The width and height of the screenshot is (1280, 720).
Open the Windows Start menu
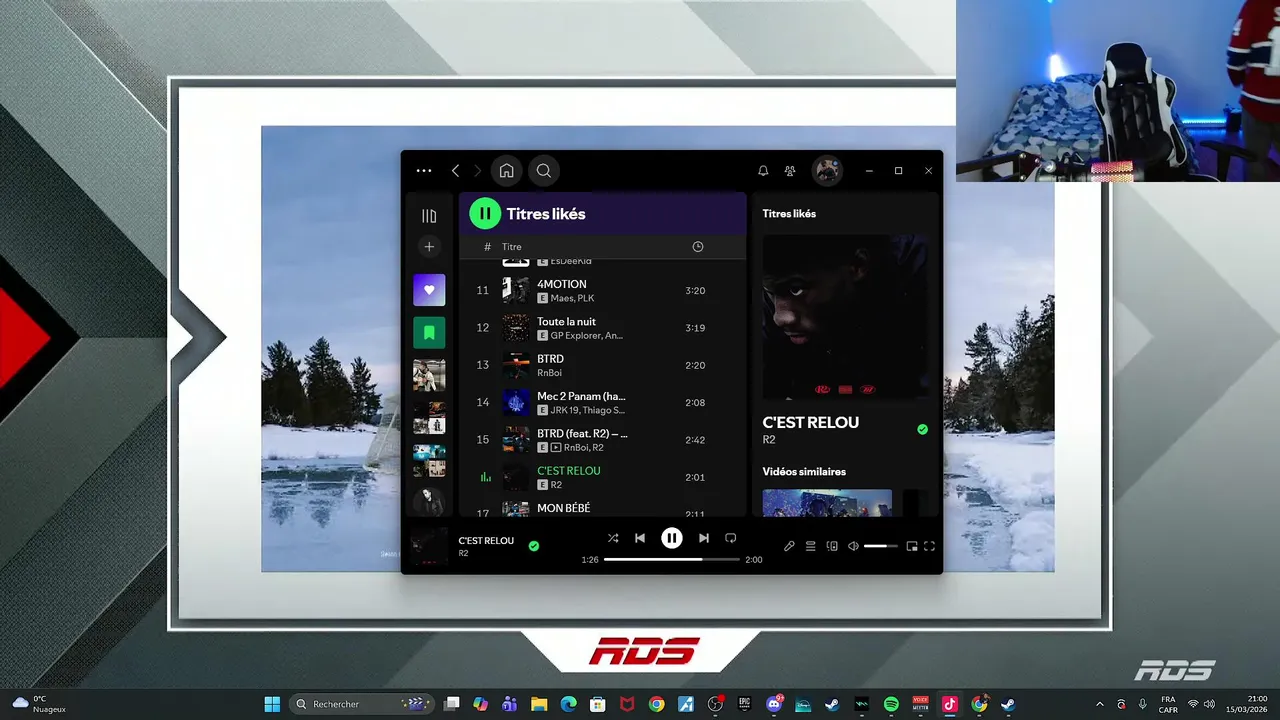pos(272,704)
